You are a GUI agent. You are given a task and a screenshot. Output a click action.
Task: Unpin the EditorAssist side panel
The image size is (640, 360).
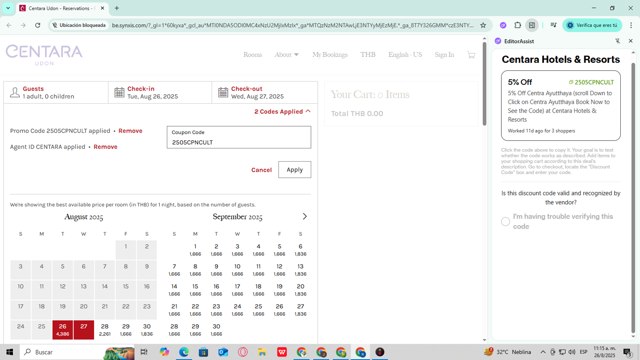click(x=618, y=41)
